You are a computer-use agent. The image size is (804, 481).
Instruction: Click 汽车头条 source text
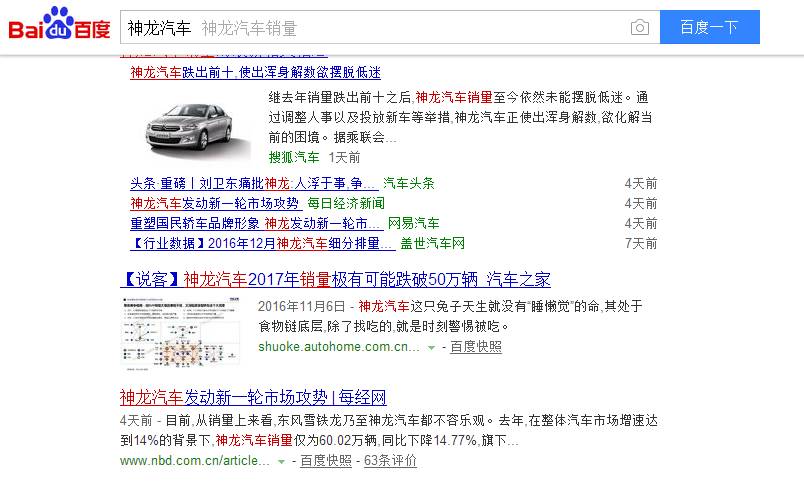tap(409, 183)
